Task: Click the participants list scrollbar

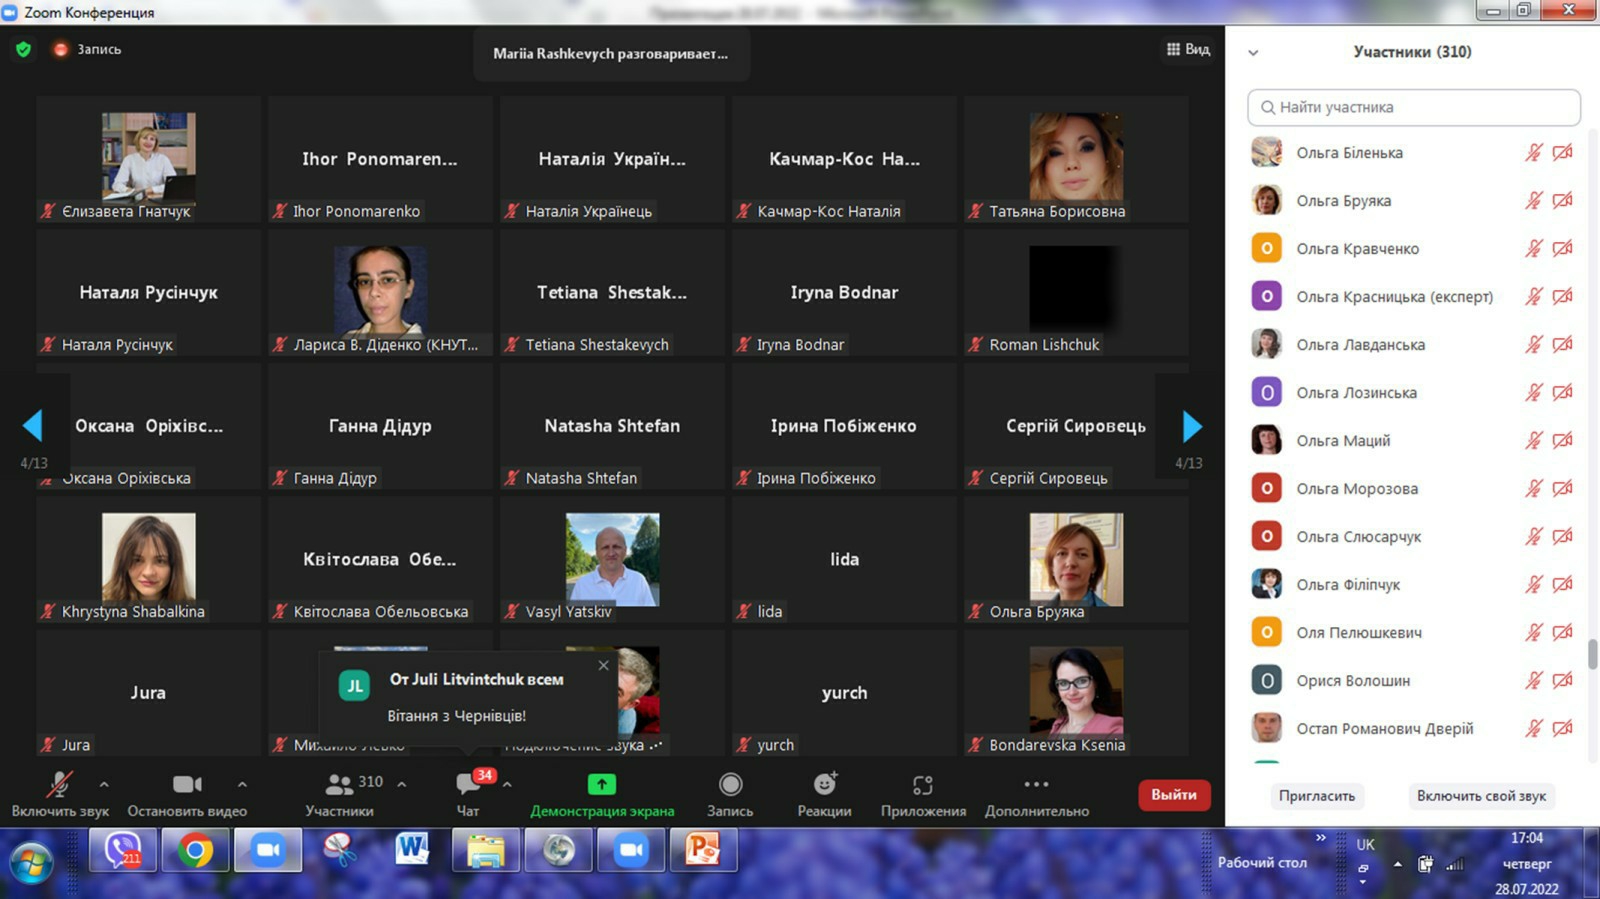Action: tap(1592, 654)
